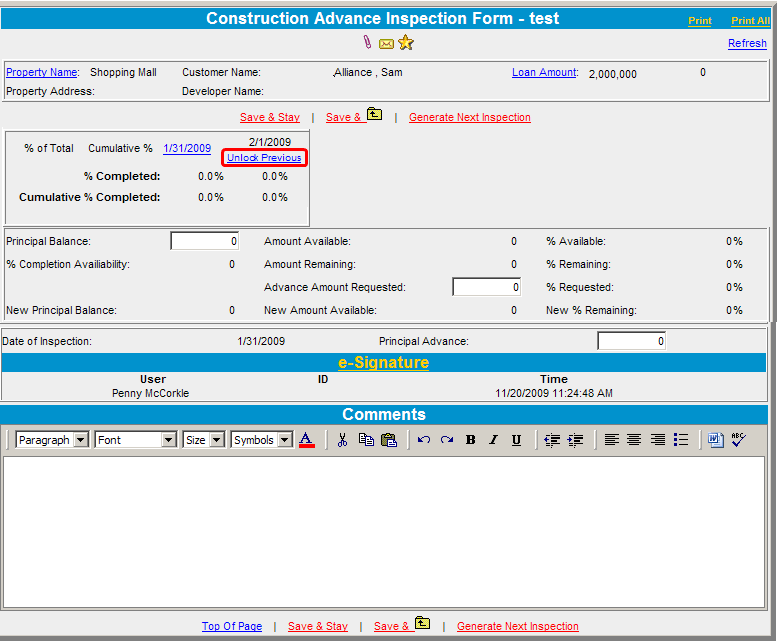The height and width of the screenshot is (642, 777).
Task: Click the Advance Amount Requested field
Action: (487, 287)
